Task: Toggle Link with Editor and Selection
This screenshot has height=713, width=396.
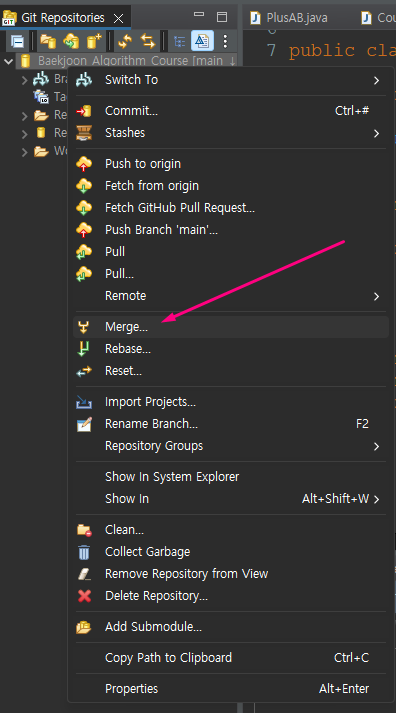Action: (x=148, y=42)
